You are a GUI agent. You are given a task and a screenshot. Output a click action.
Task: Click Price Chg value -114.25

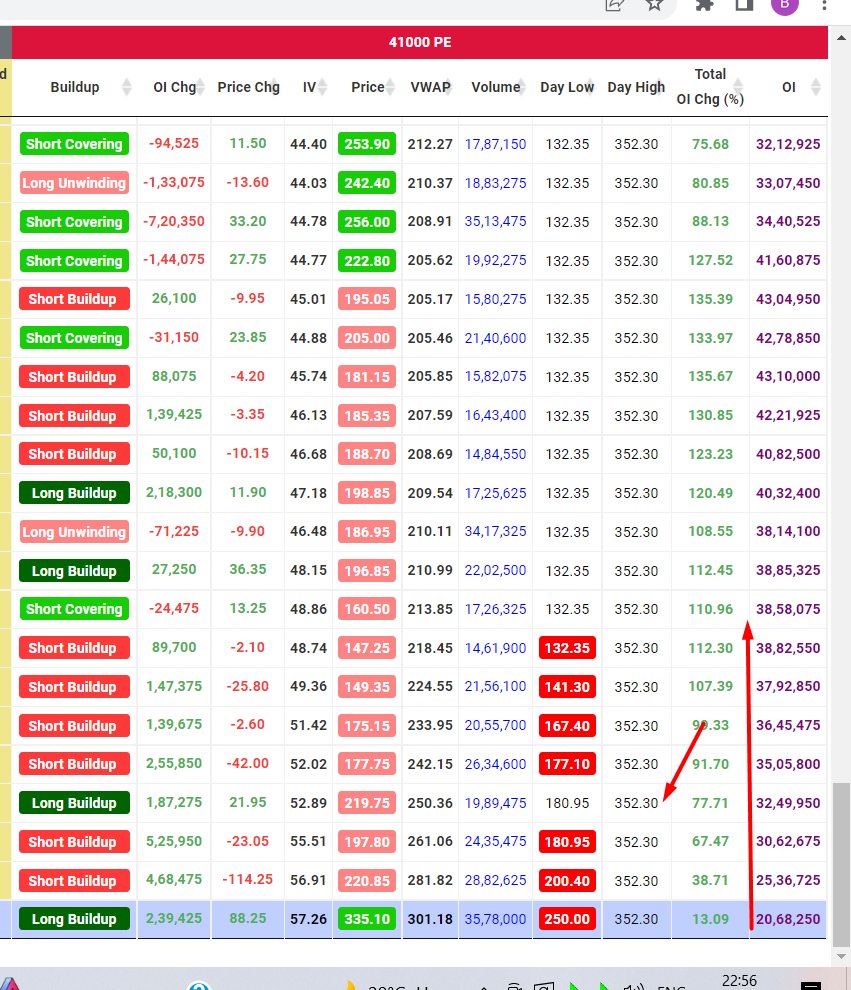[247, 880]
